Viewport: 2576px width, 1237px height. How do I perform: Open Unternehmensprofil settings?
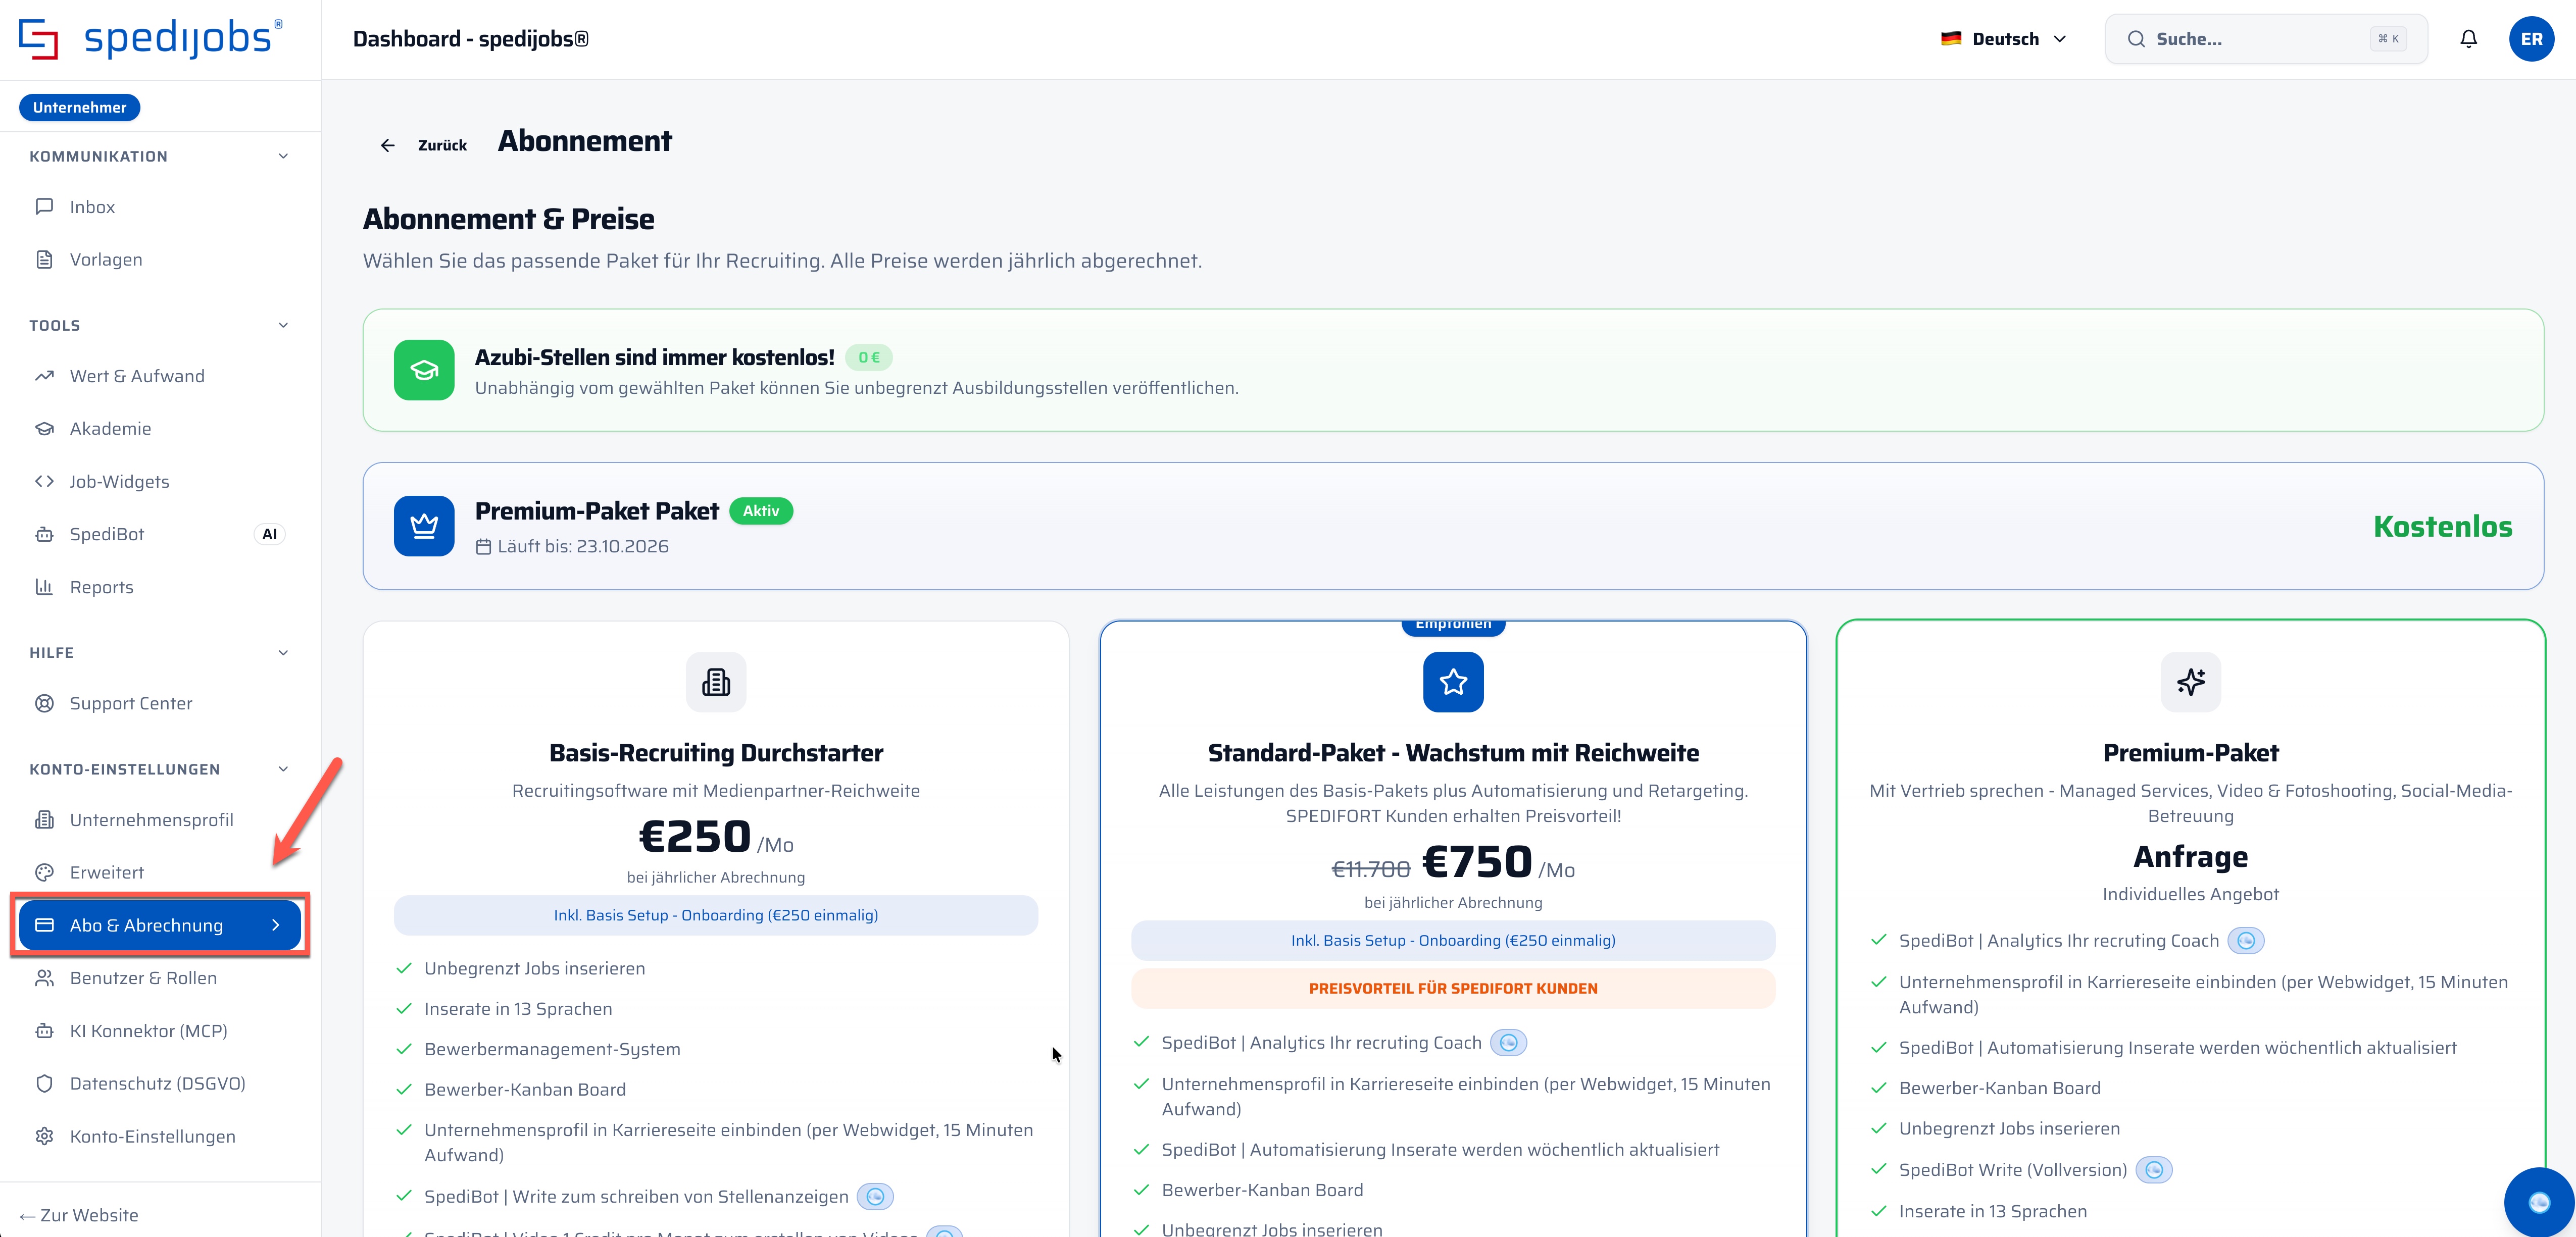160,820
